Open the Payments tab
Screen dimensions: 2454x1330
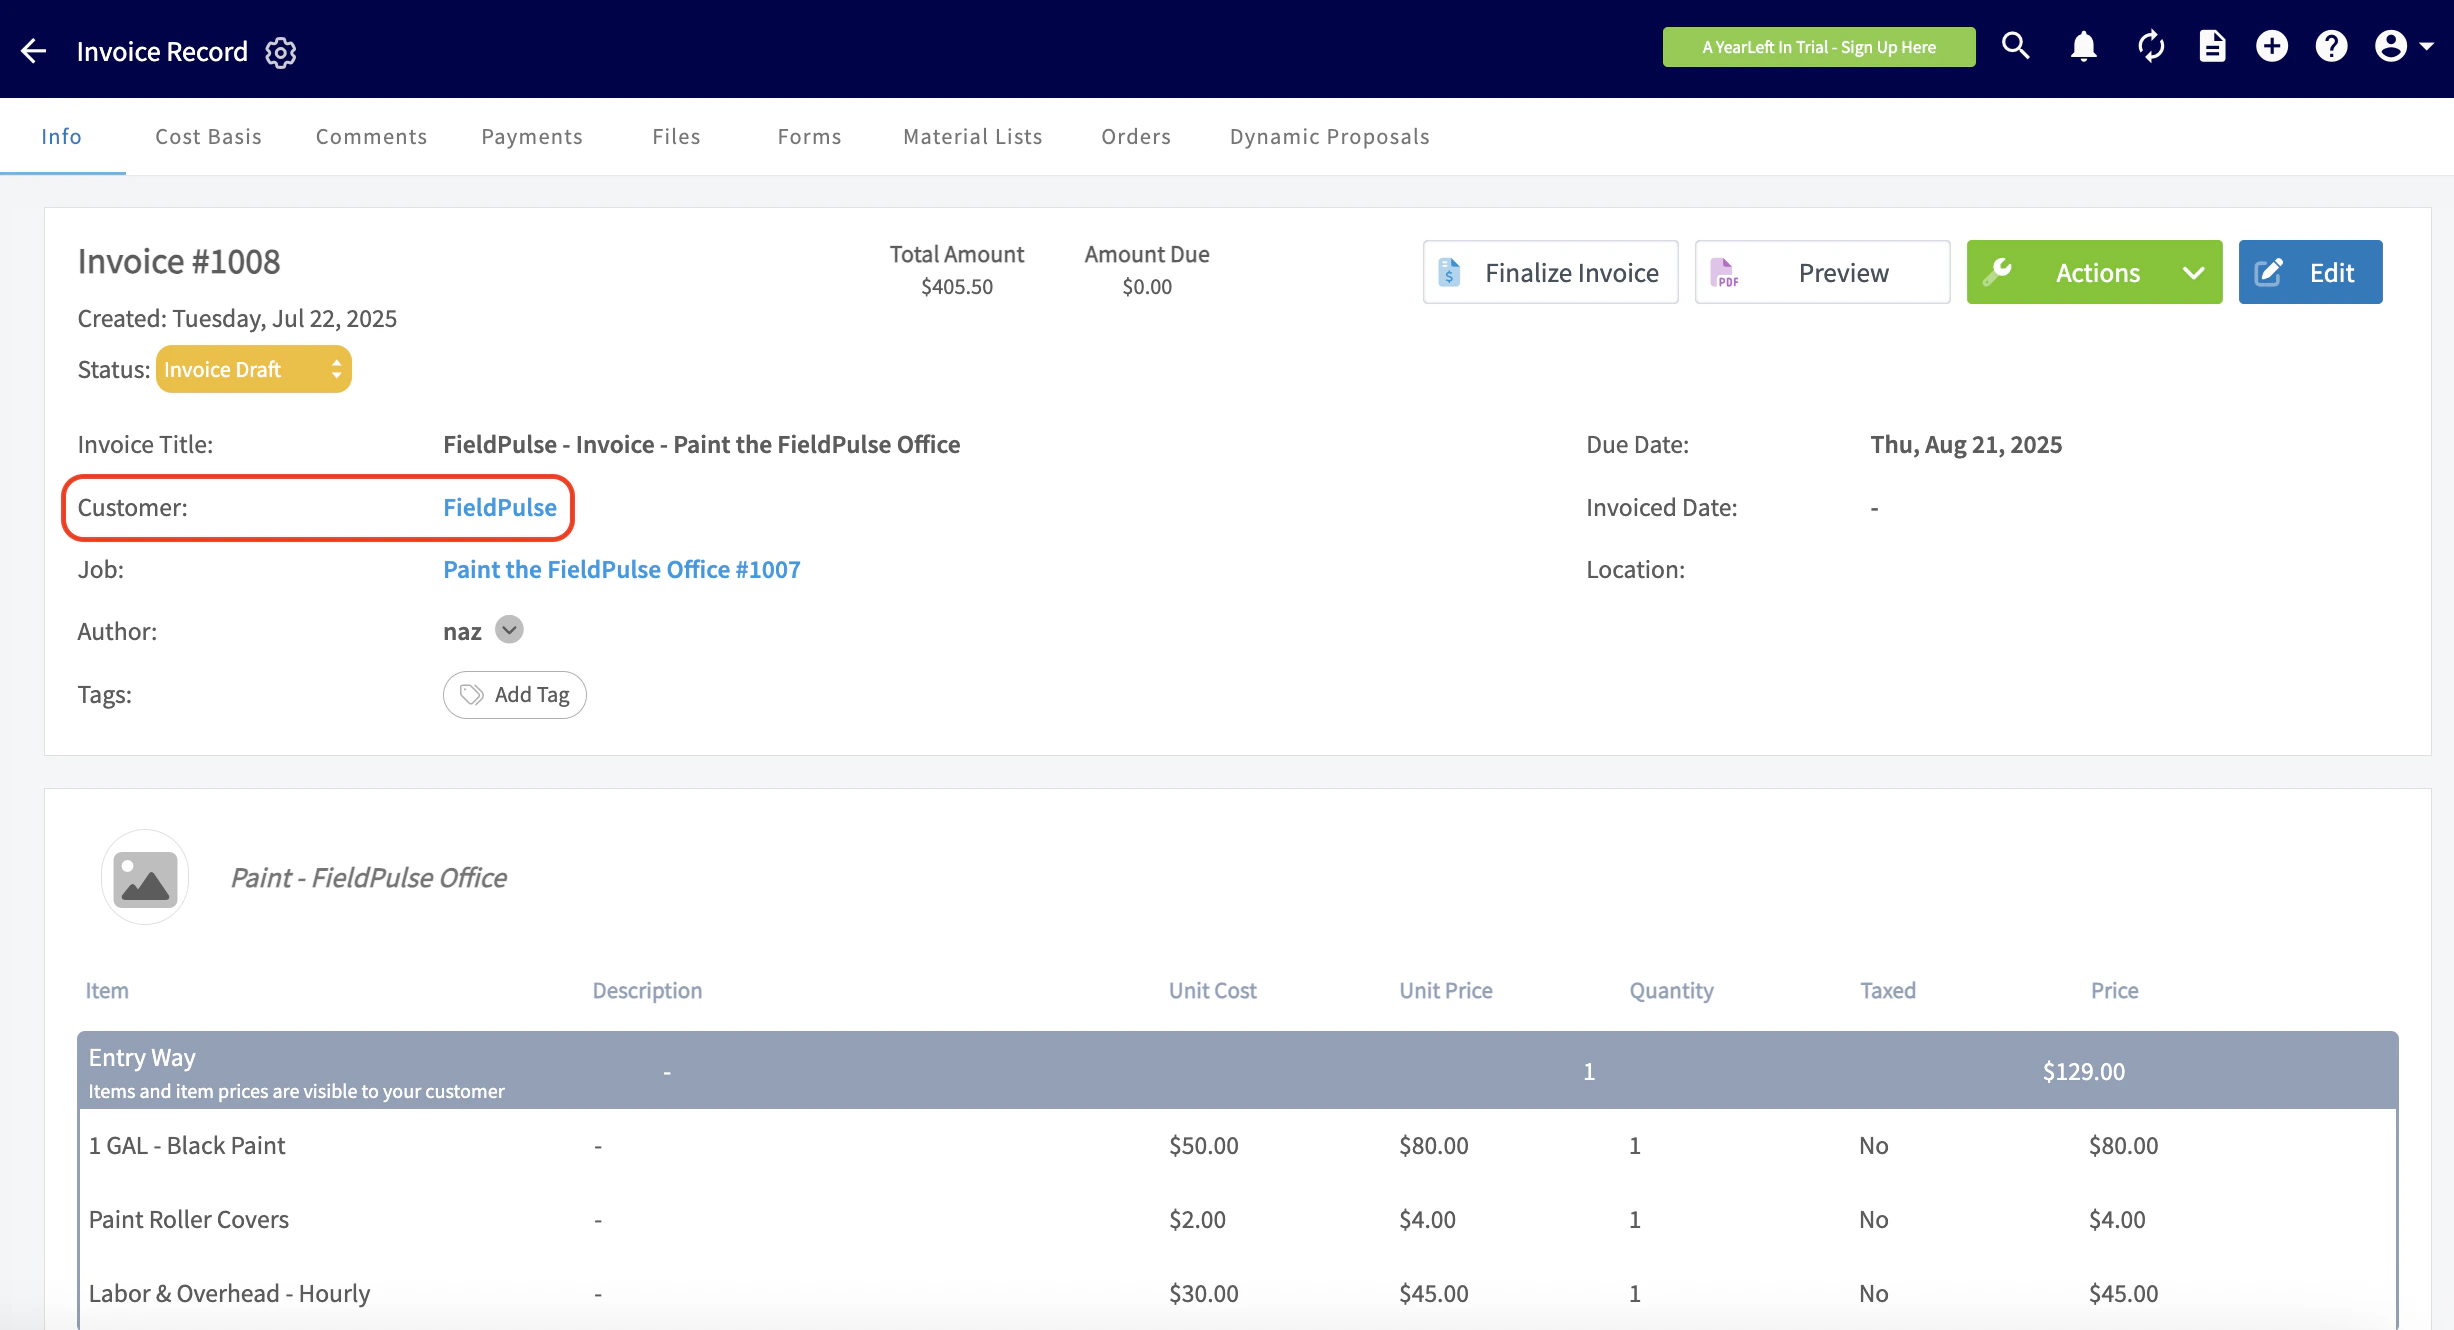click(532, 136)
